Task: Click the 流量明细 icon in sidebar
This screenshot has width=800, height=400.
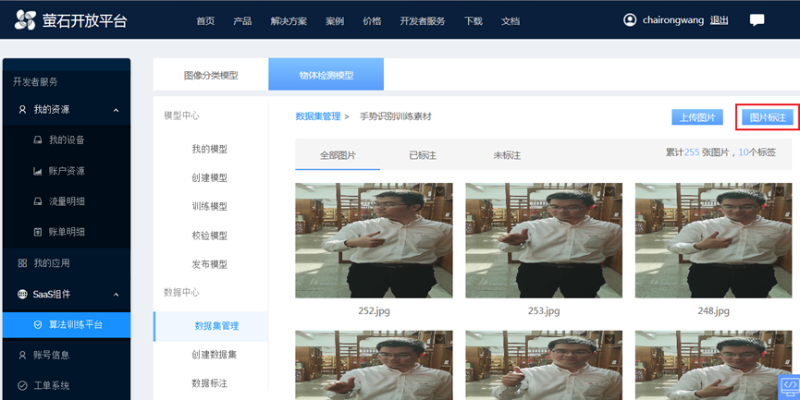Action: pyautogui.click(x=38, y=201)
